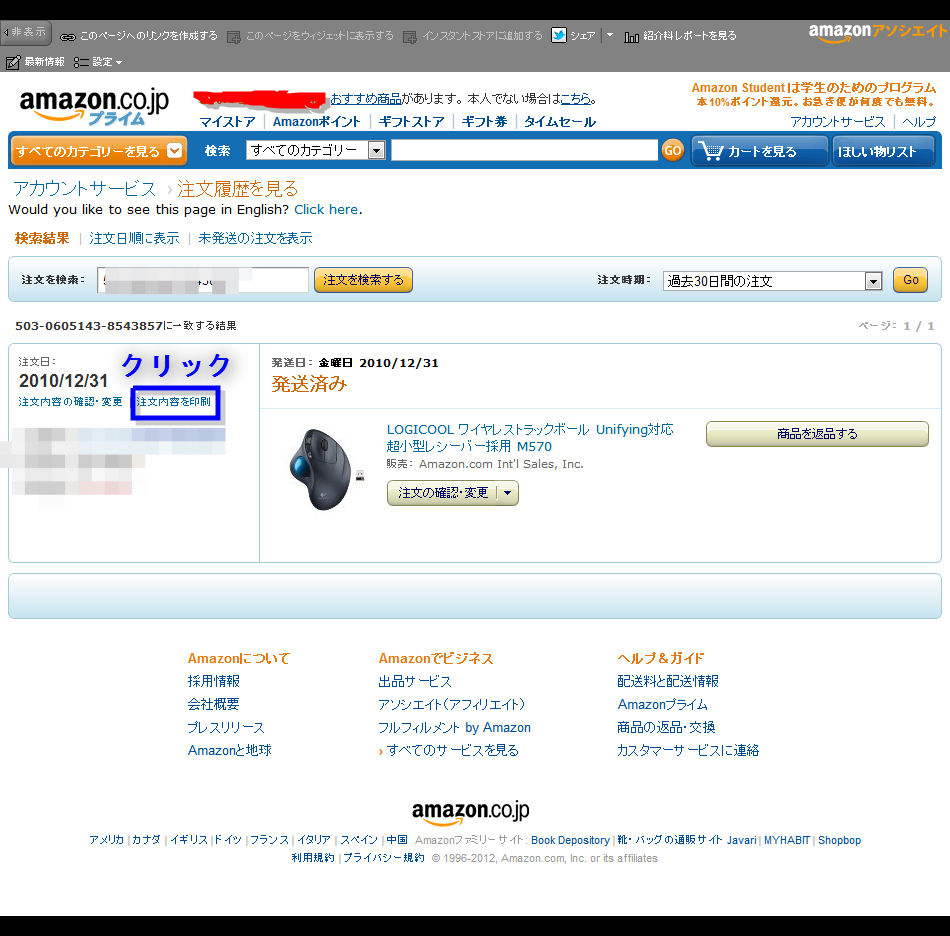This screenshot has height=936, width=950.
Task: Open the 過去30日間の注文 order period dropdown
Action: click(772, 280)
